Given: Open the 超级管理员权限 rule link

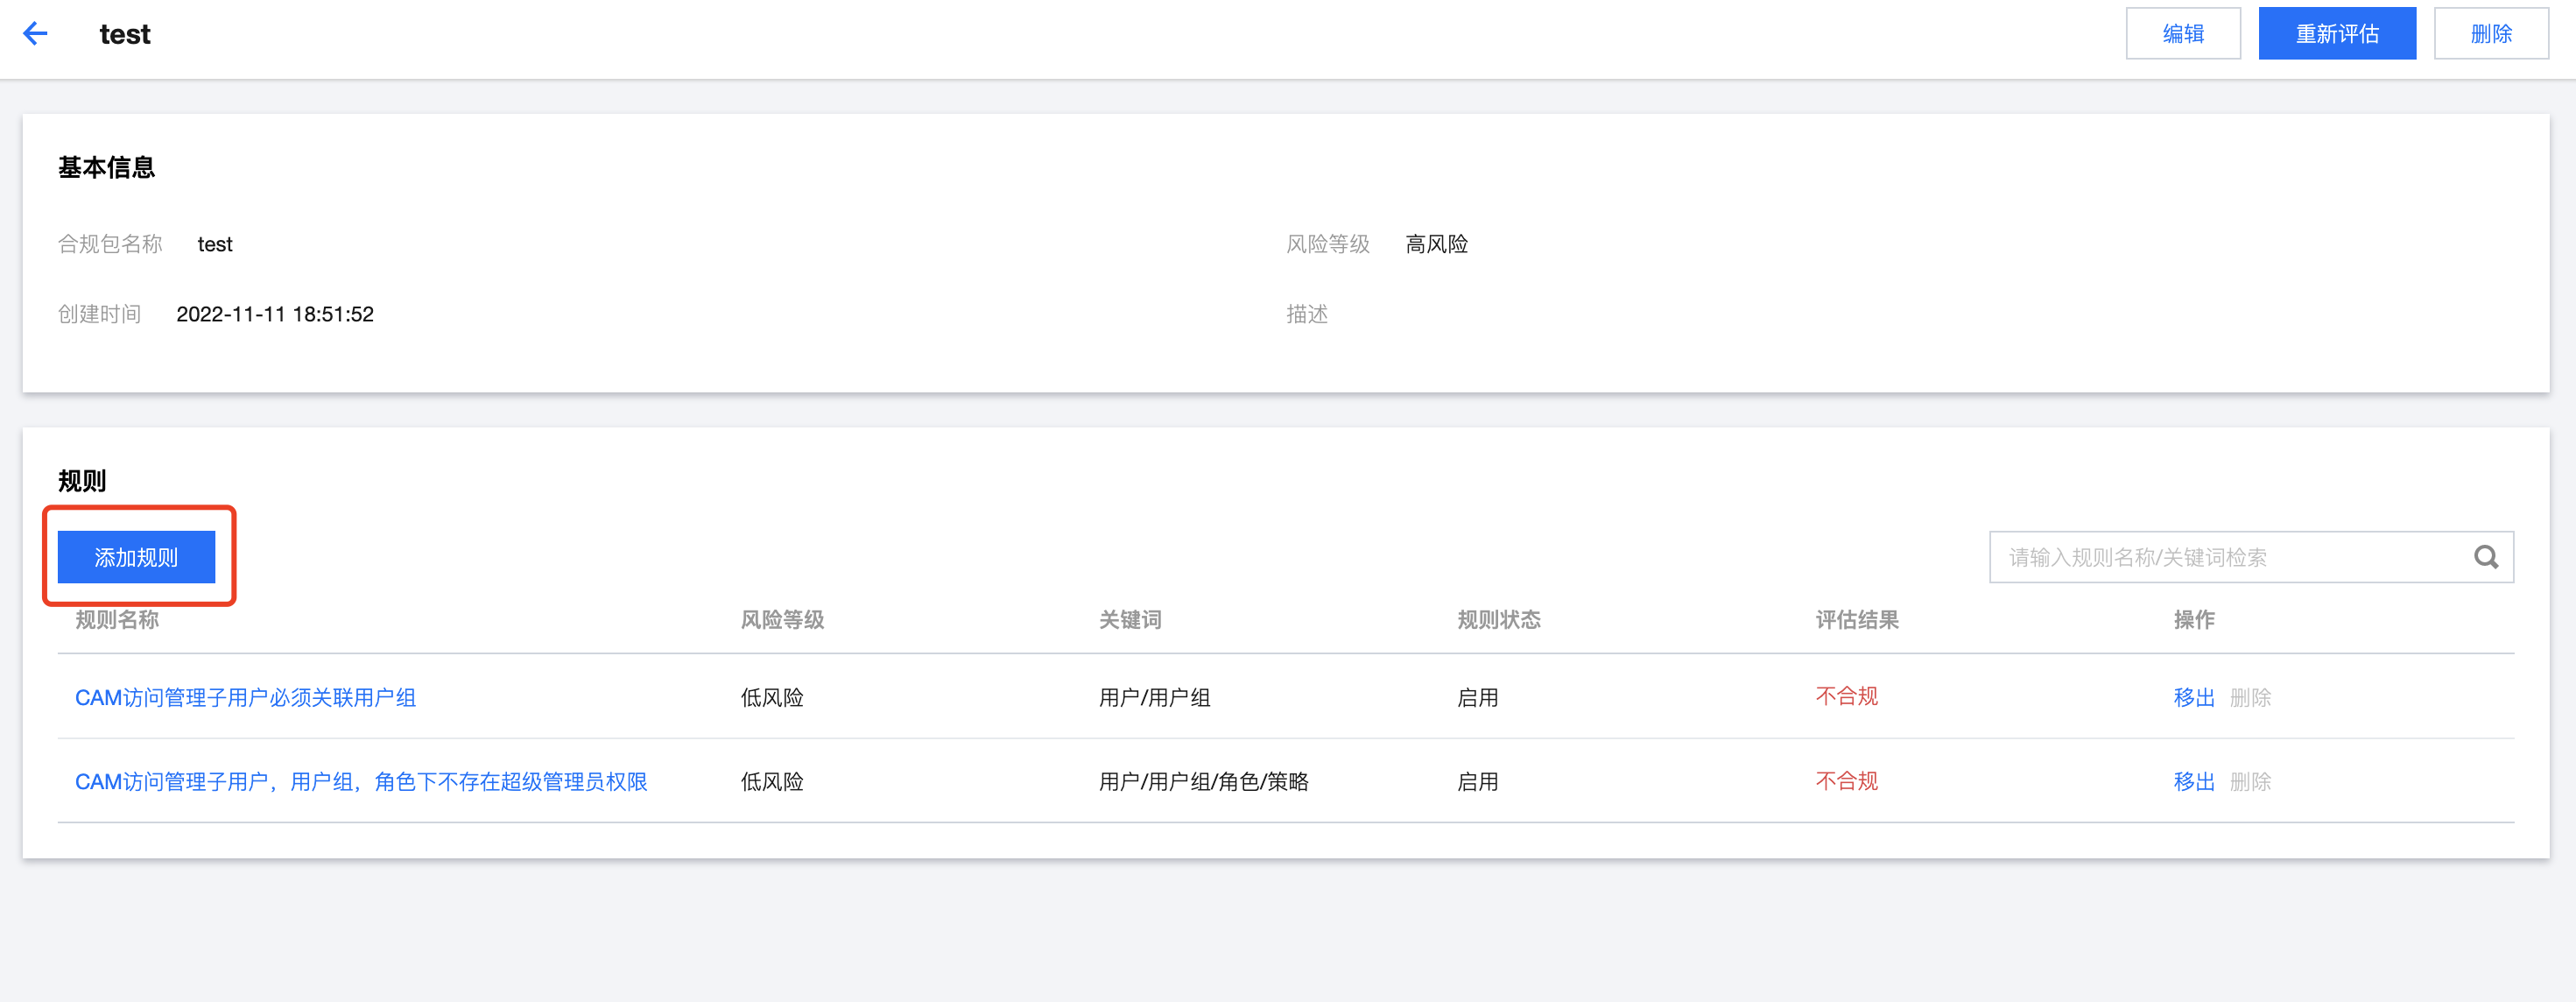Looking at the screenshot, I should pyautogui.click(x=361, y=781).
